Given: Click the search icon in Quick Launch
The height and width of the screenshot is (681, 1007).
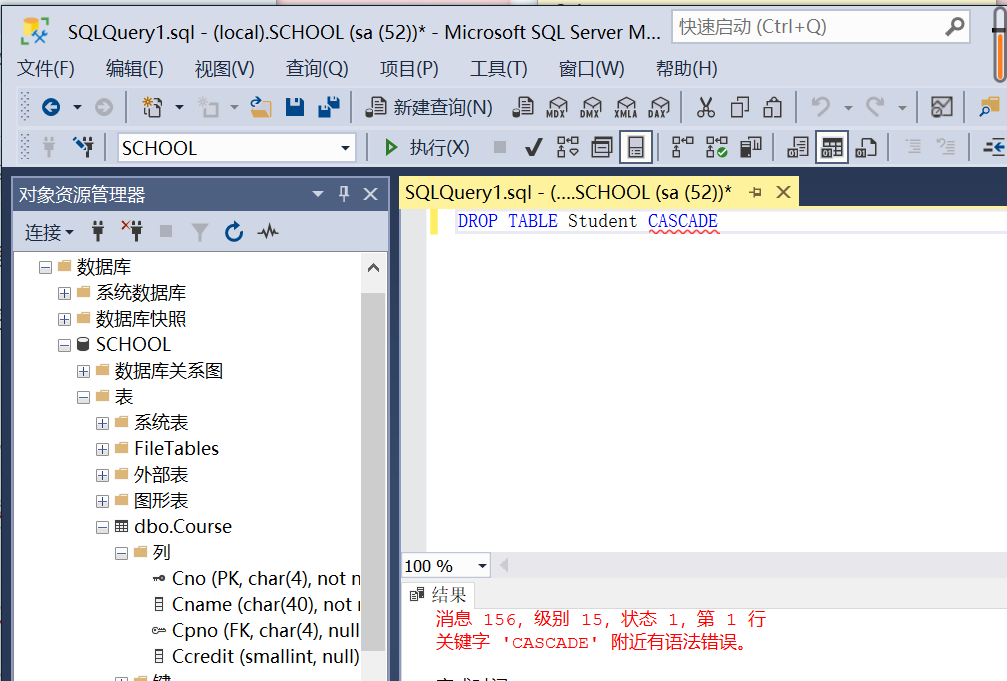Looking at the screenshot, I should tap(955, 27).
